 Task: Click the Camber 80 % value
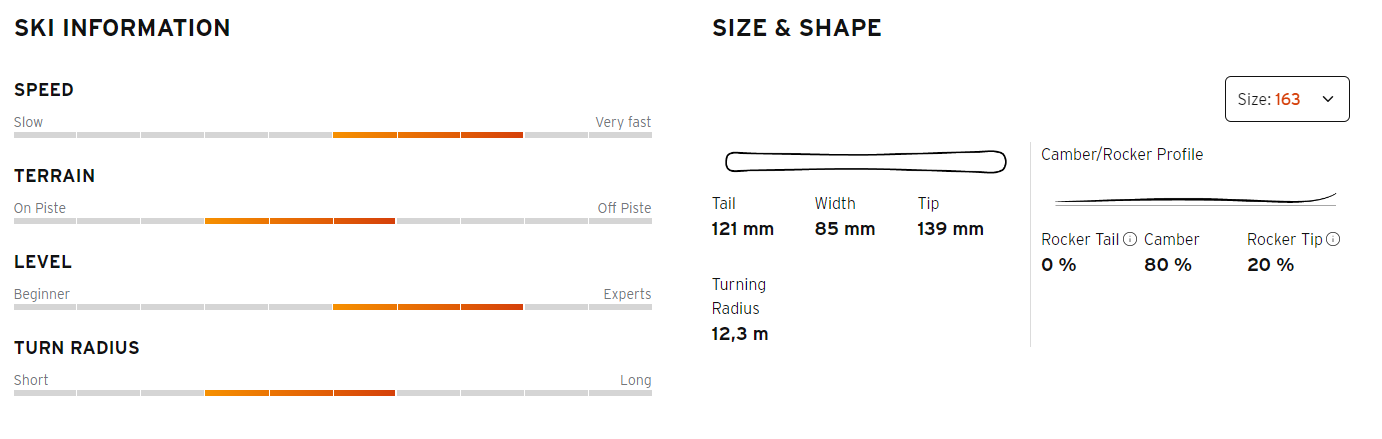click(1168, 265)
